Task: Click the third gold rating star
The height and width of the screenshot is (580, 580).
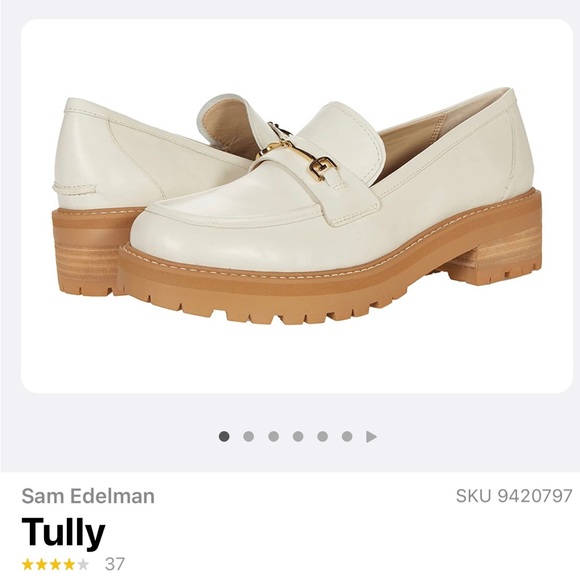Action: [x=55, y=565]
